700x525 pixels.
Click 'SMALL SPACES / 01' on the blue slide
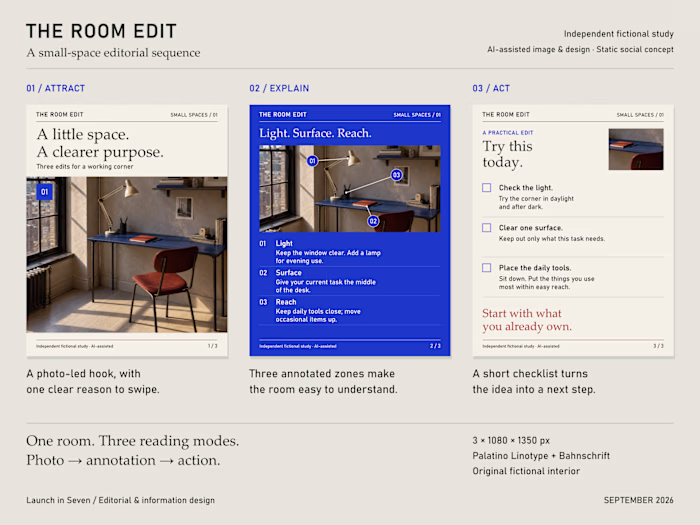coord(417,115)
